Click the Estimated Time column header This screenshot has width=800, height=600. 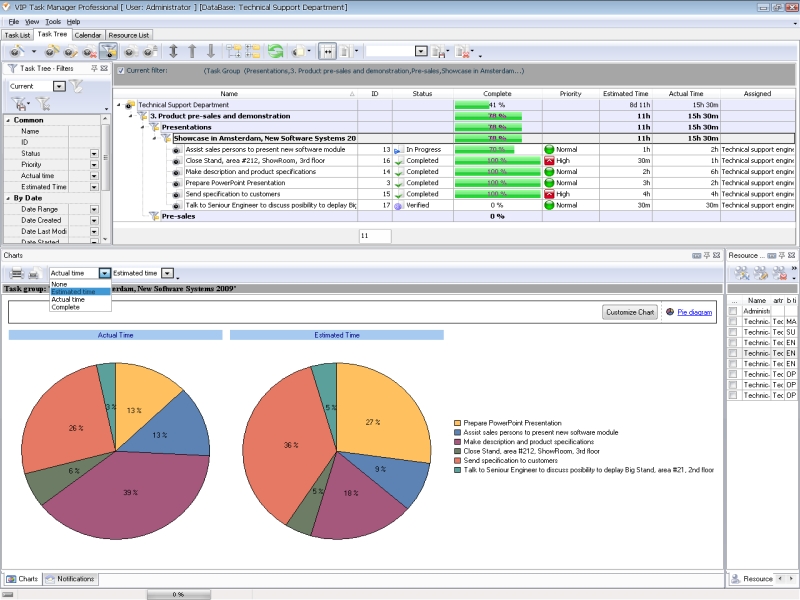626,94
